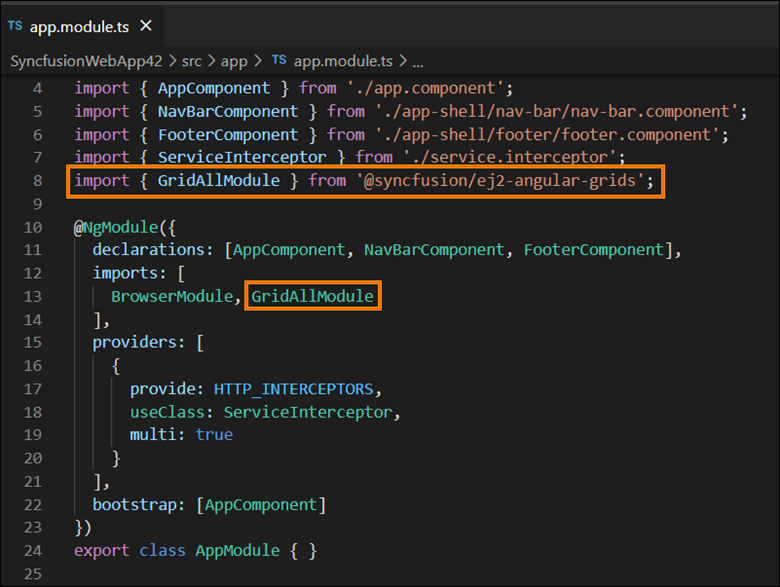The image size is (780, 587).
Task: Click the TS file icon in the breadcrumb
Action: [279, 61]
